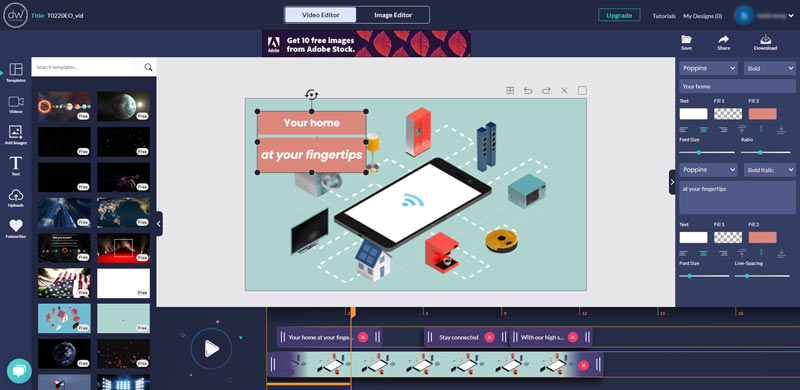Click the X icon above canvas
The width and height of the screenshot is (800, 390).
pyautogui.click(x=564, y=90)
